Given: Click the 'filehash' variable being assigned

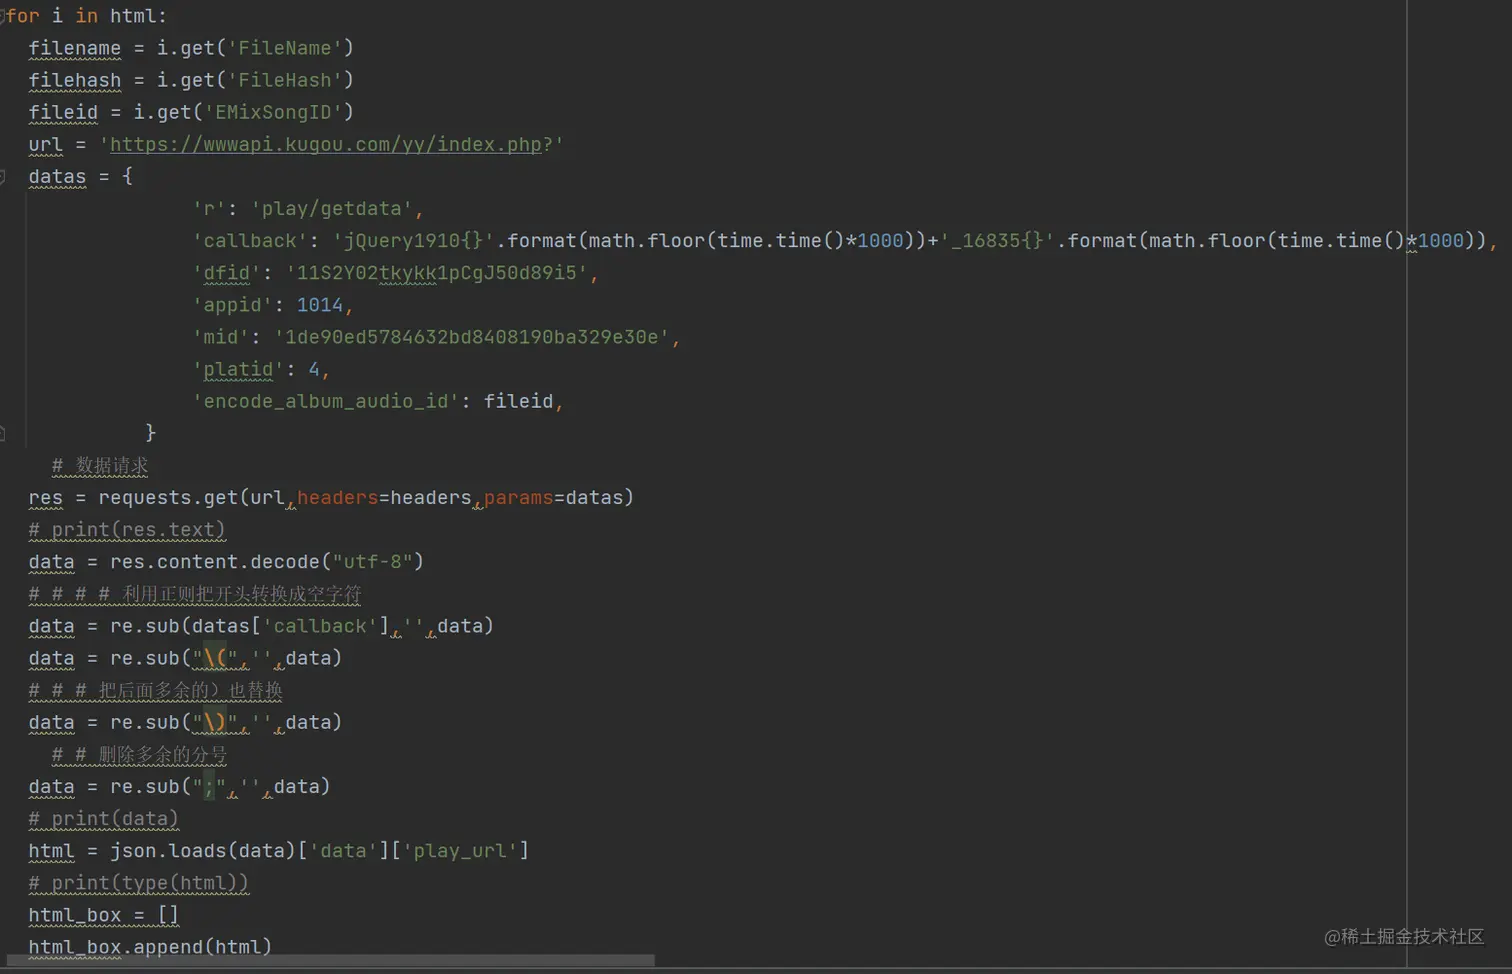Looking at the screenshot, I should 74,80.
